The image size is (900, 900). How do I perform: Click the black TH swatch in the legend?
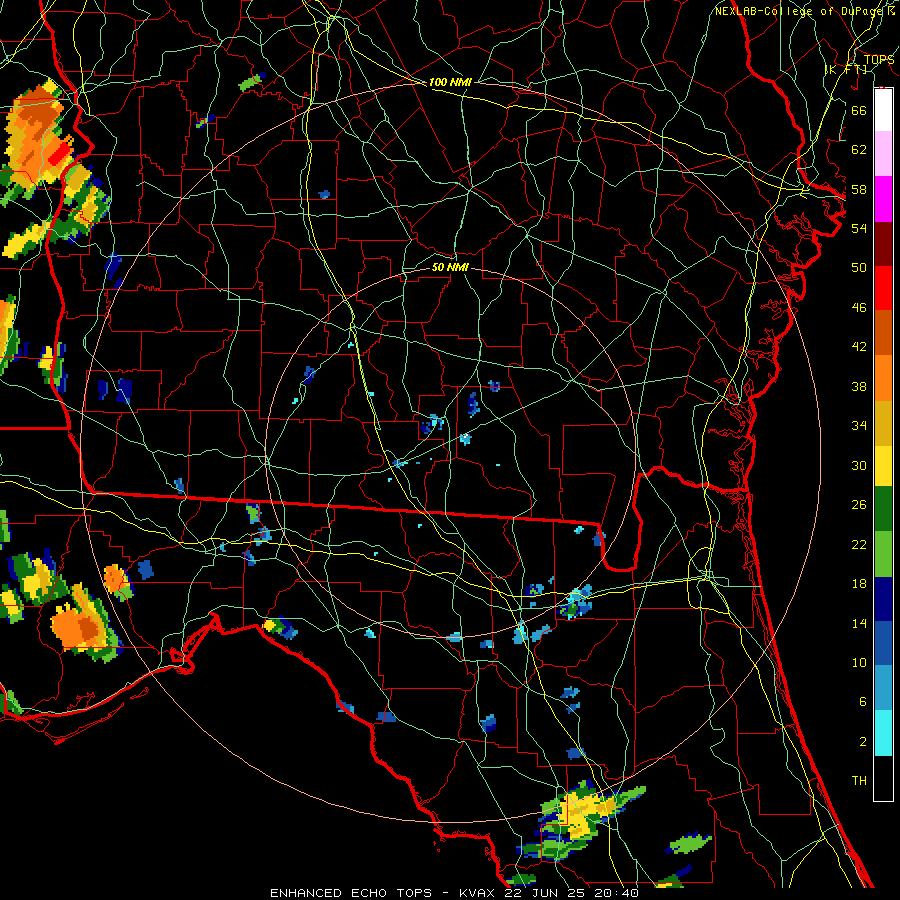pyautogui.click(x=883, y=778)
